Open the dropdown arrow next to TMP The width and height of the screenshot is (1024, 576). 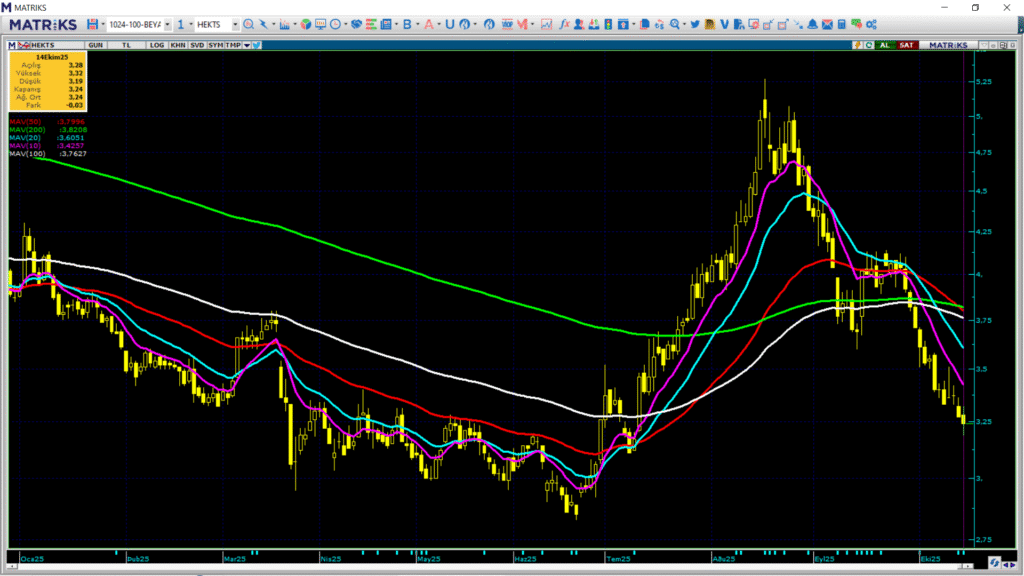[x=246, y=45]
